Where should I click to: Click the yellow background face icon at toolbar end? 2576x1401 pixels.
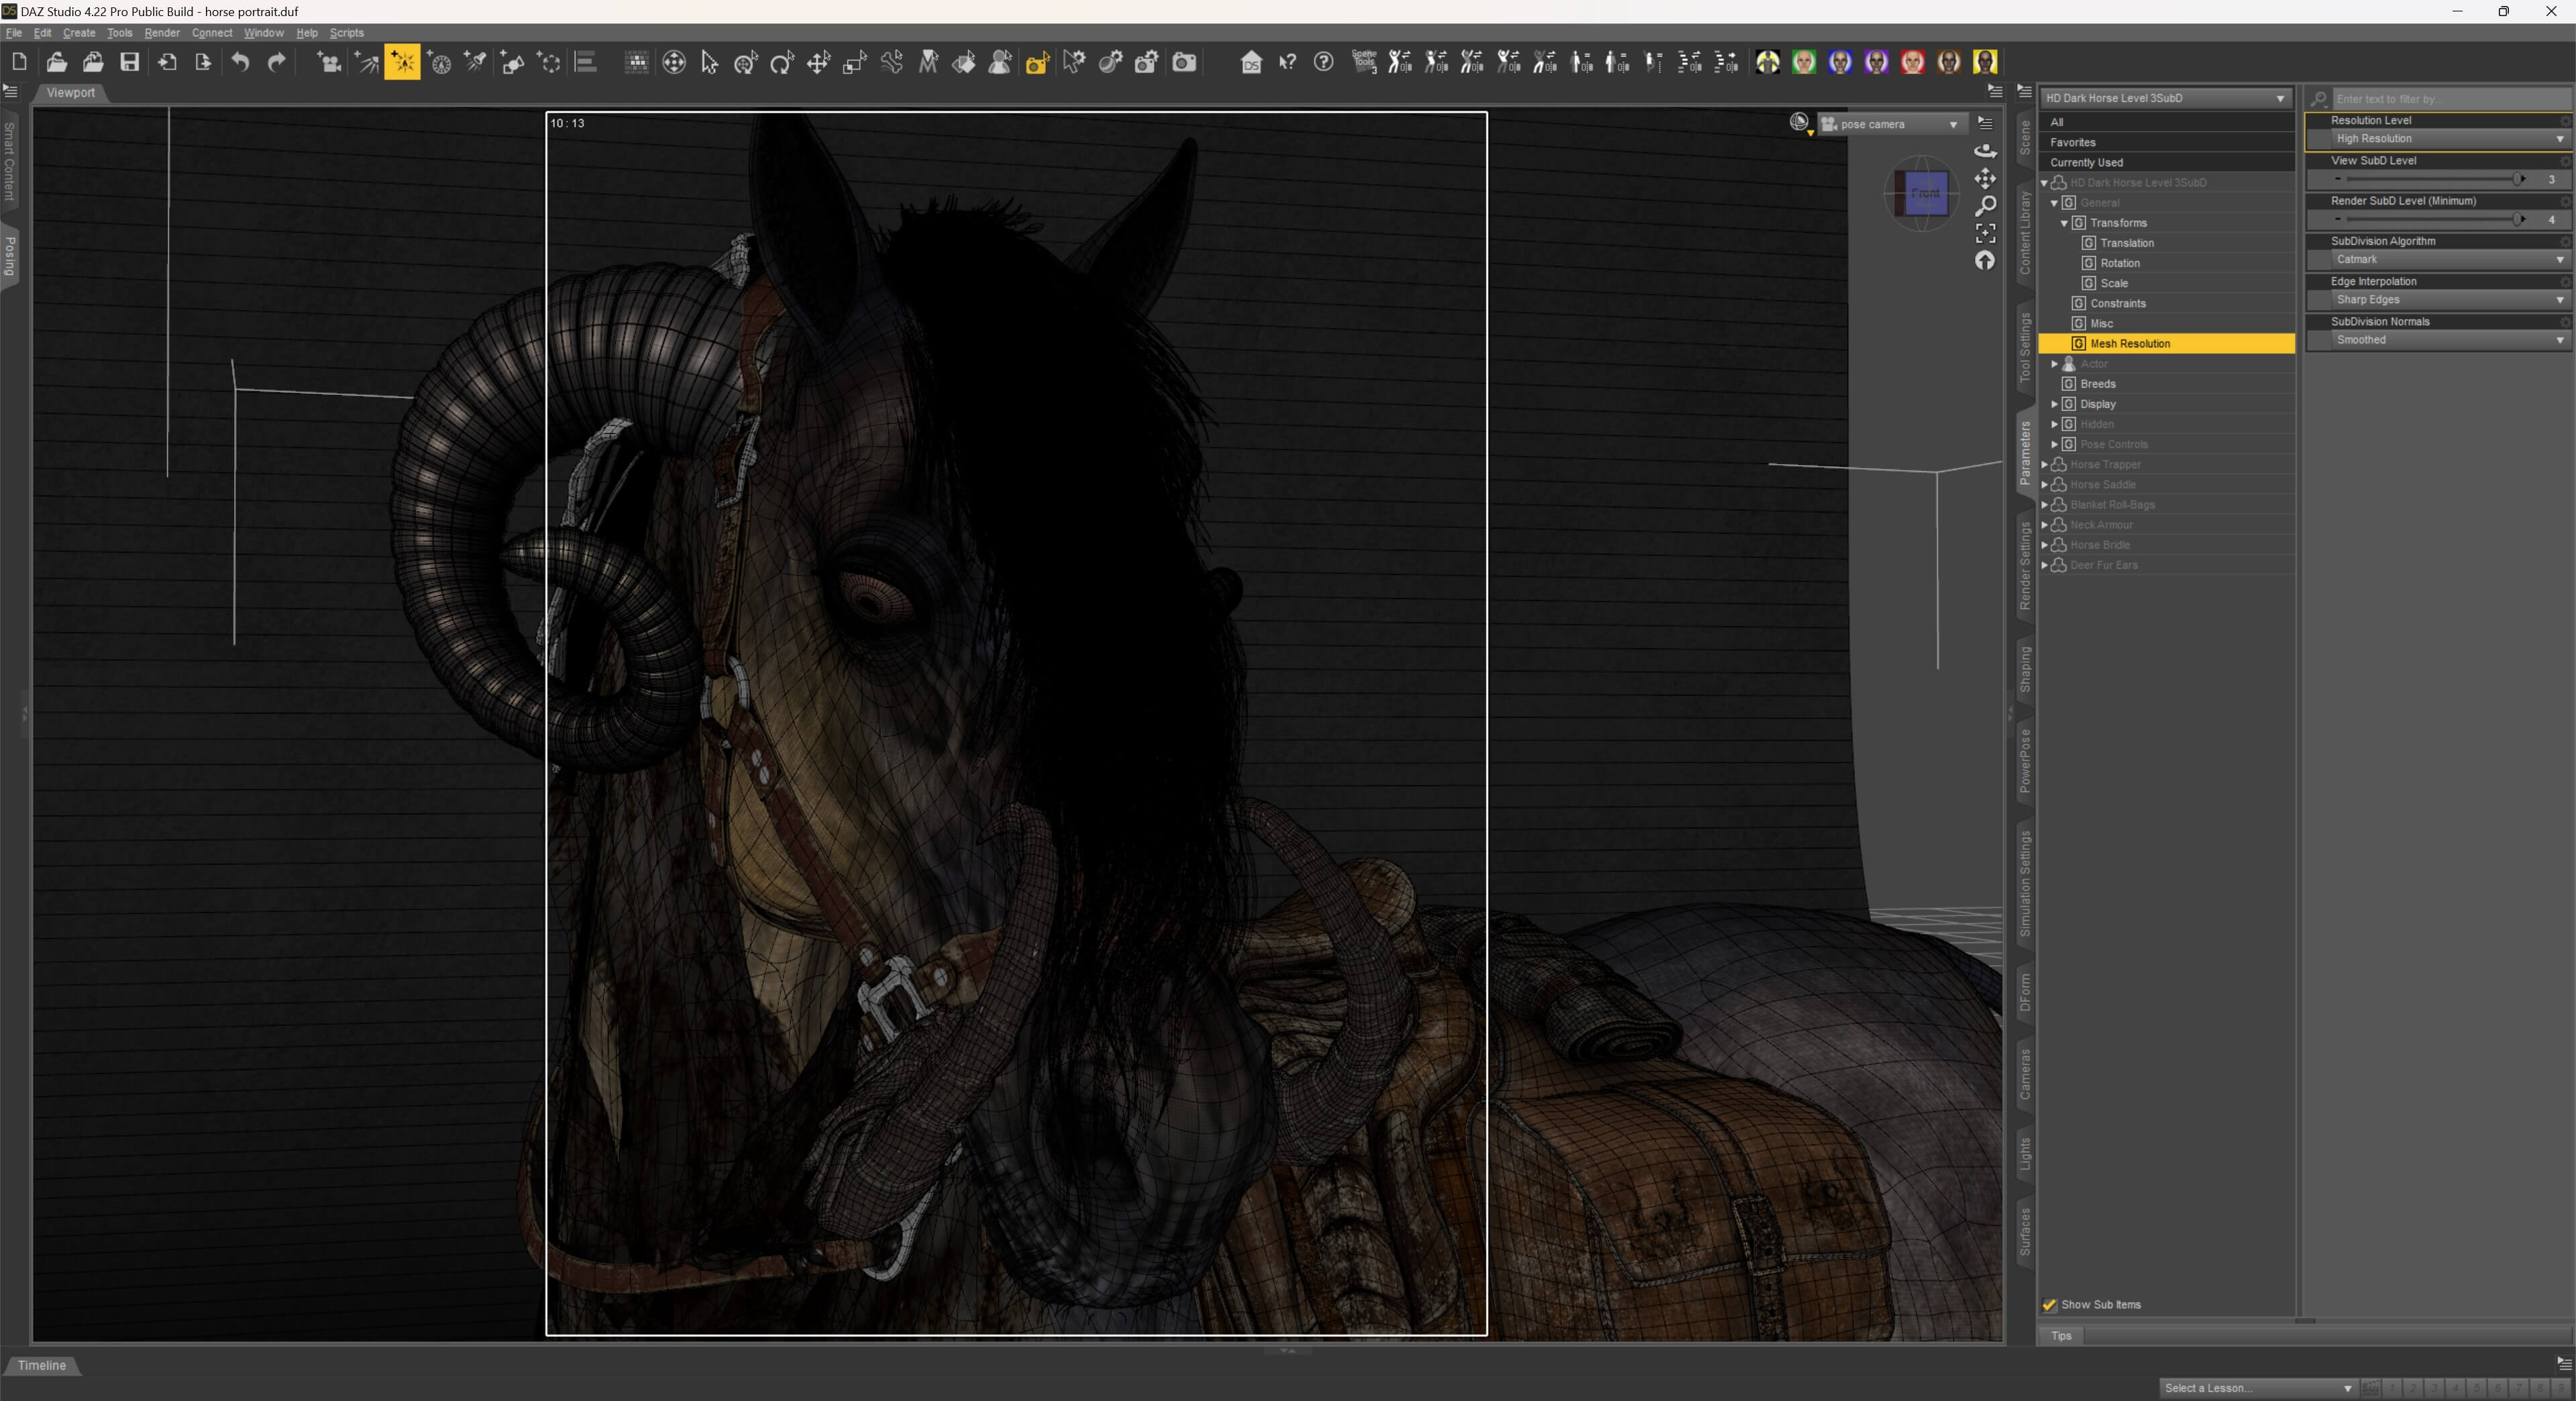click(1985, 62)
